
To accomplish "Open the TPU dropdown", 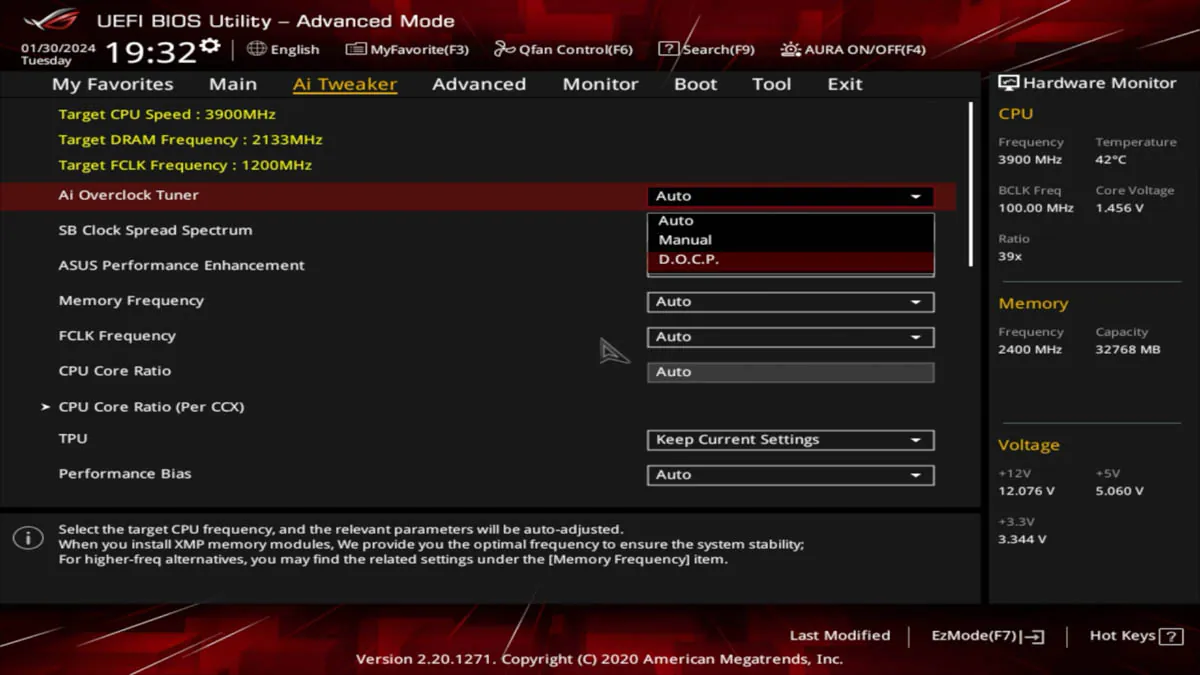I will coord(790,440).
